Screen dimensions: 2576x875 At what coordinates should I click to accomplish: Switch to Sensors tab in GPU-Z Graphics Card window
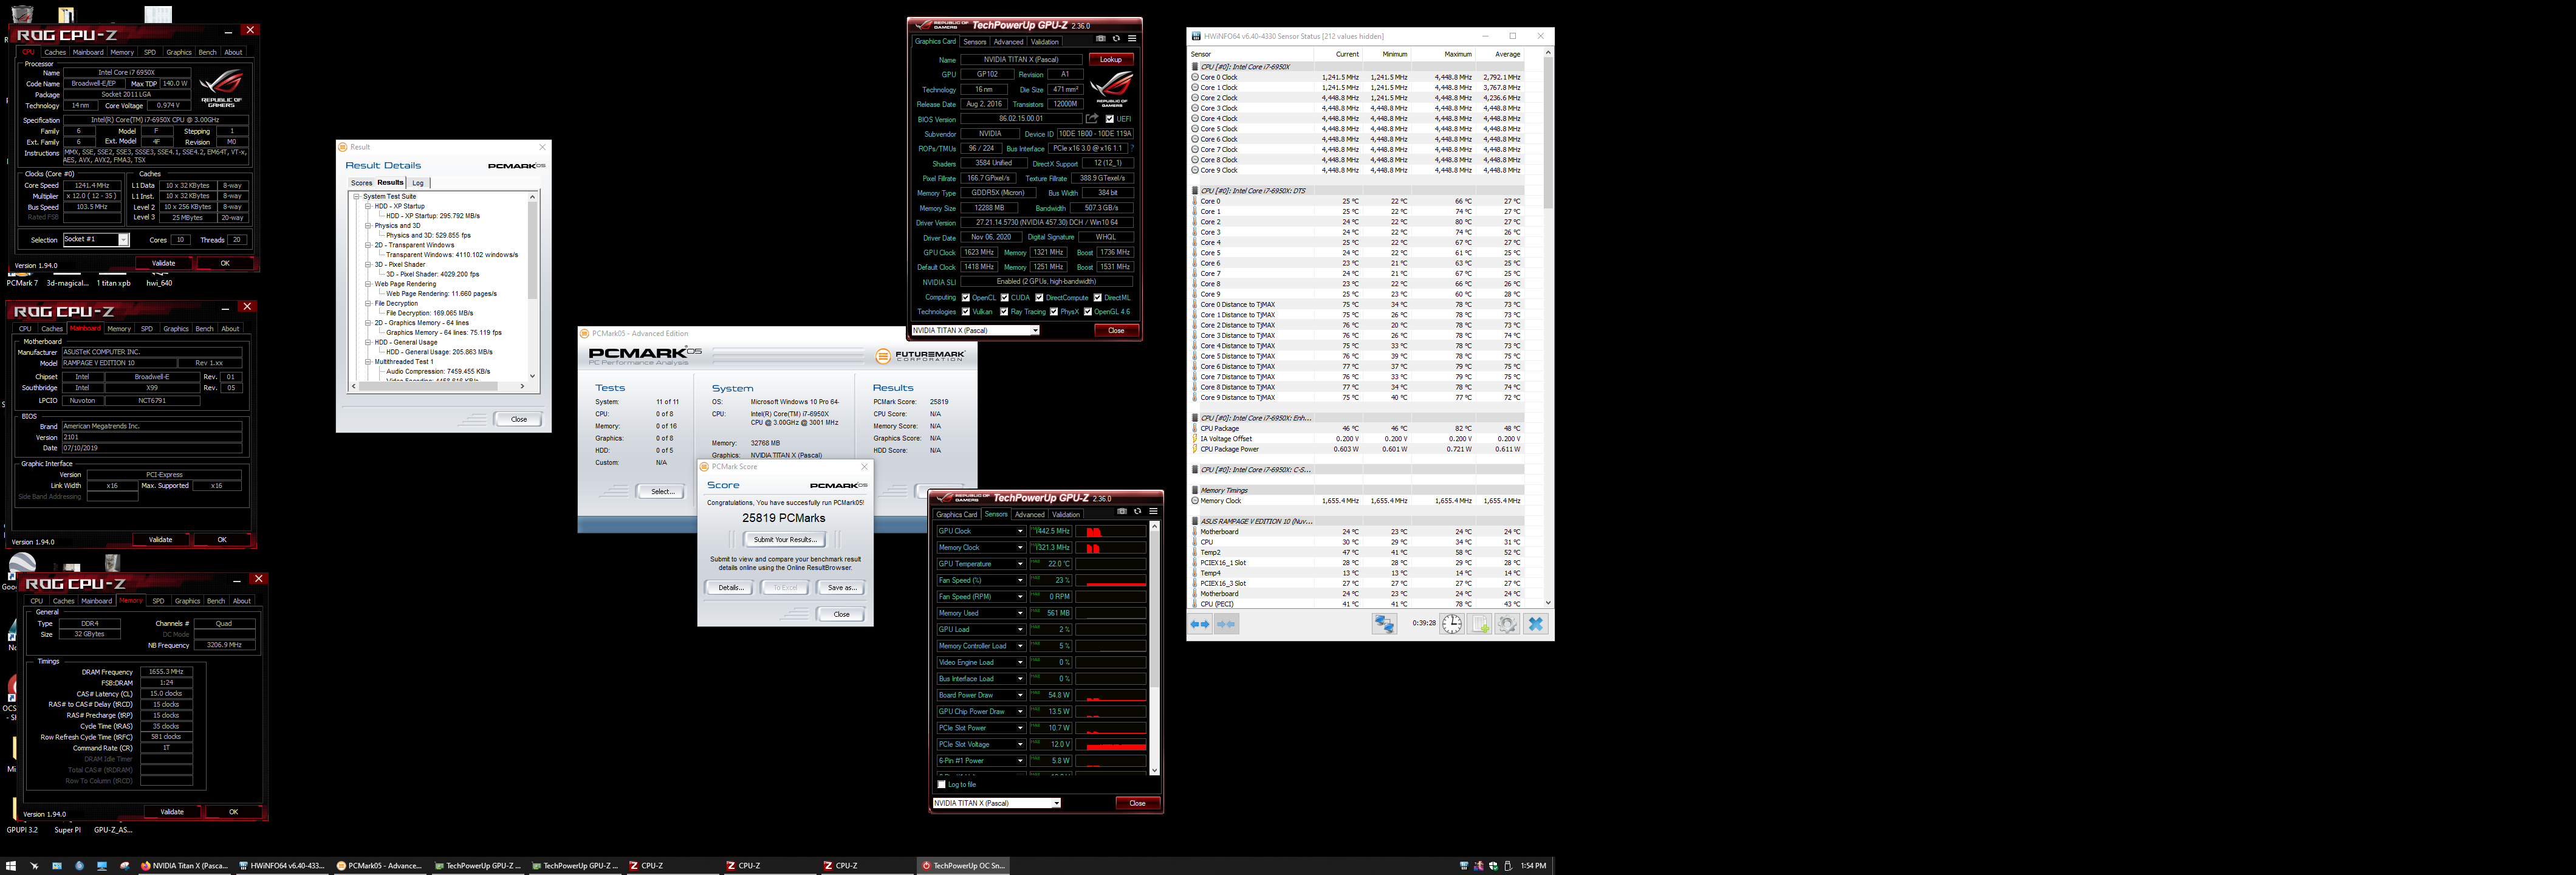click(975, 42)
